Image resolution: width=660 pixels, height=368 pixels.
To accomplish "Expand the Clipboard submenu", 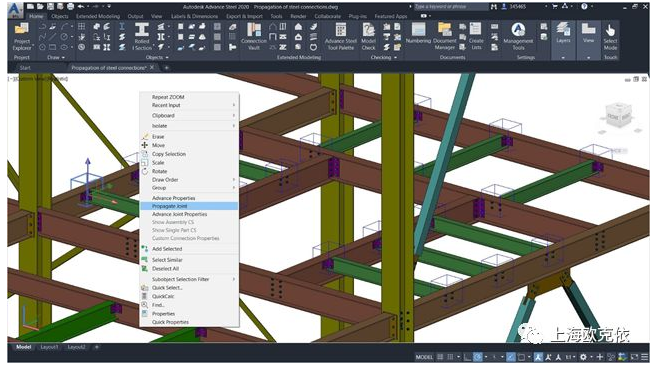I will [189, 115].
